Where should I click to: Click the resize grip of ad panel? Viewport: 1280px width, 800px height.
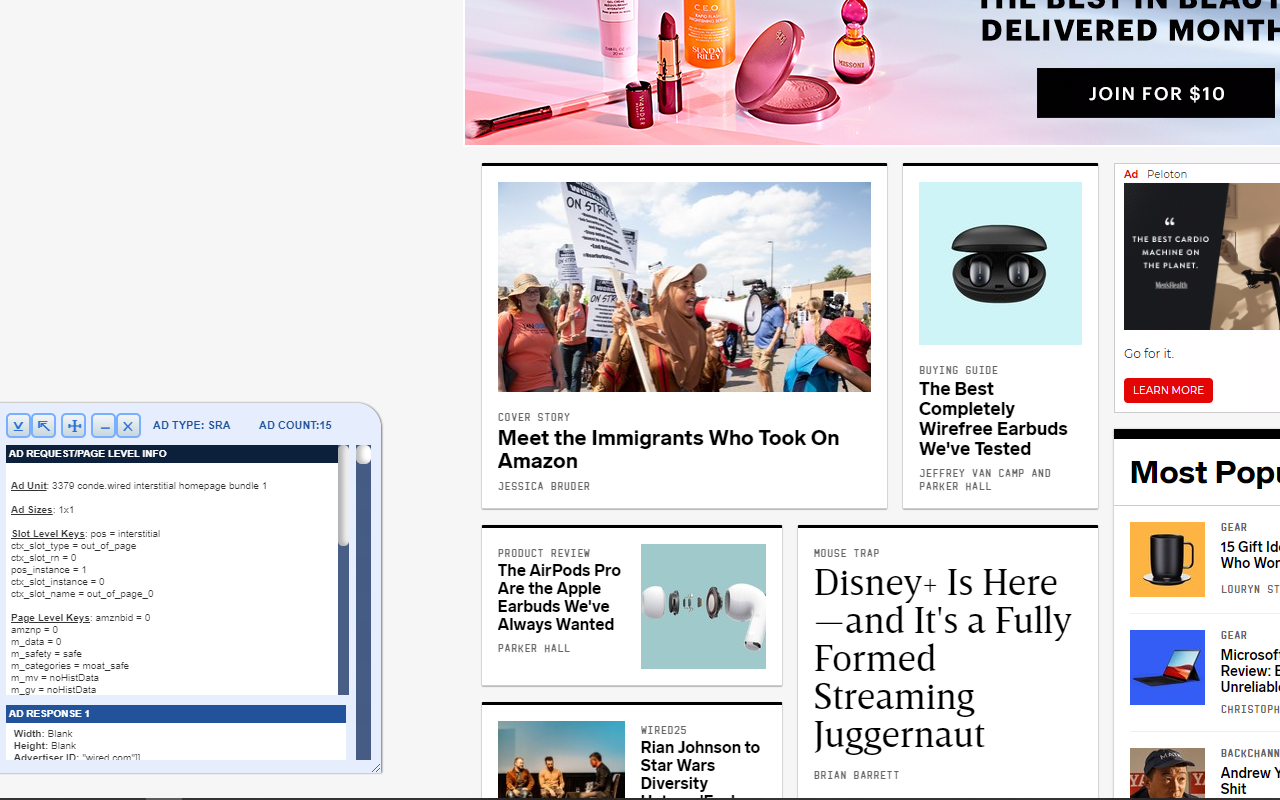[376, 768]
